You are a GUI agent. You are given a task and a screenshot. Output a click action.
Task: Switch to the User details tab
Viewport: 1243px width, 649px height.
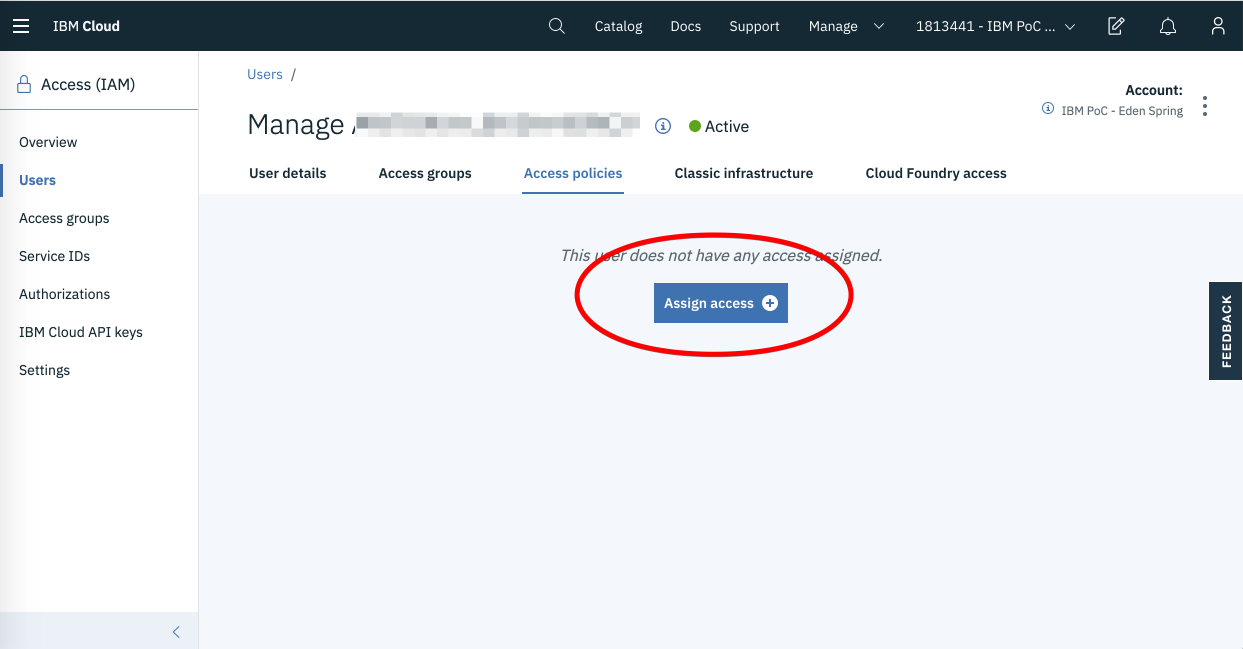click(x=287, y=173)
